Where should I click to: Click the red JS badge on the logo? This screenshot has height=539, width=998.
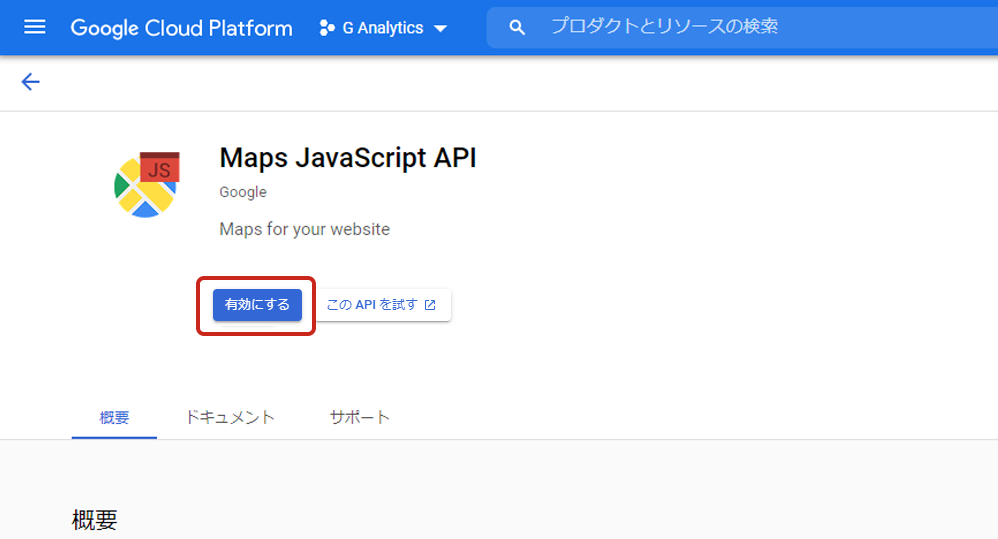[x=159, y=169]
